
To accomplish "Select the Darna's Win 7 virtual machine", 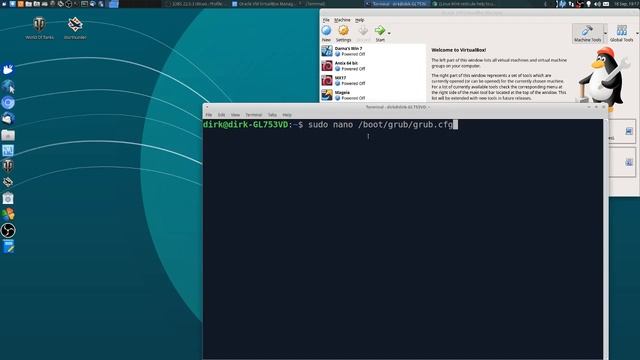I will [x=373, y=51].
